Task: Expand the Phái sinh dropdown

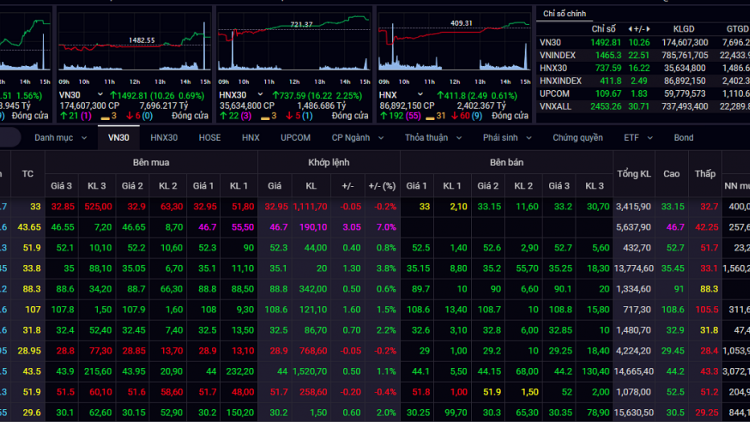Action: (506, 137)
